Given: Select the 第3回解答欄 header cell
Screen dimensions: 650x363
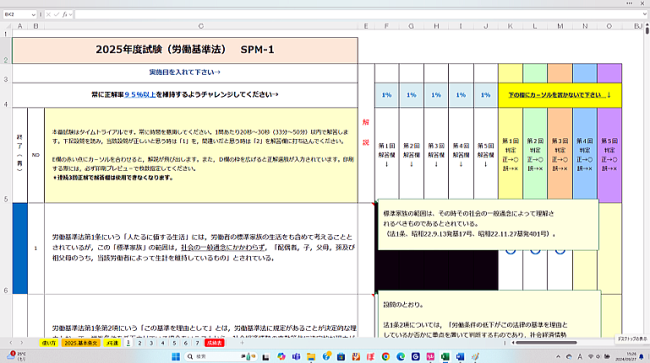Looking at the screenshot, I should tap(436, 155).
